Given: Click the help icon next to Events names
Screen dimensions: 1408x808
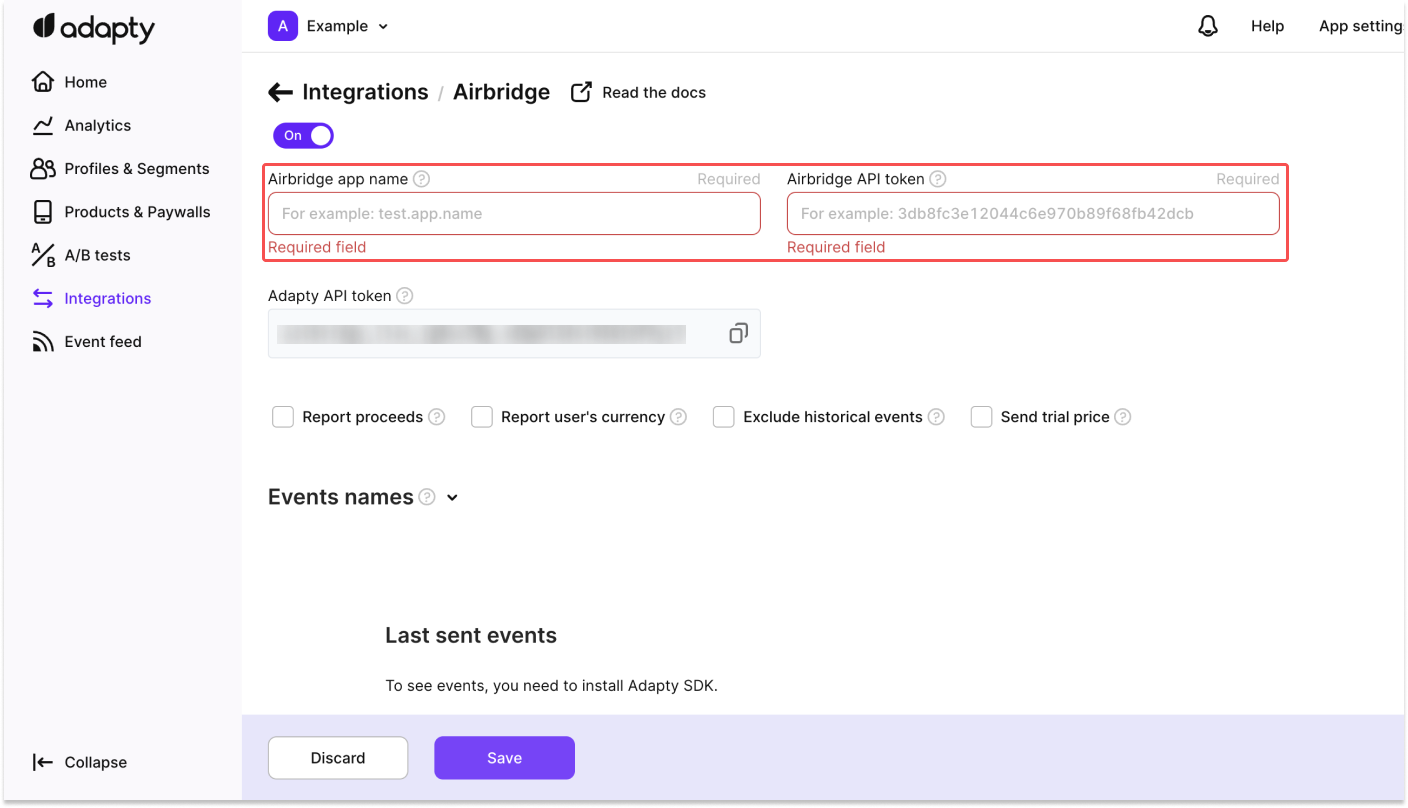Looking at the screenshot, I should point(427,497).
